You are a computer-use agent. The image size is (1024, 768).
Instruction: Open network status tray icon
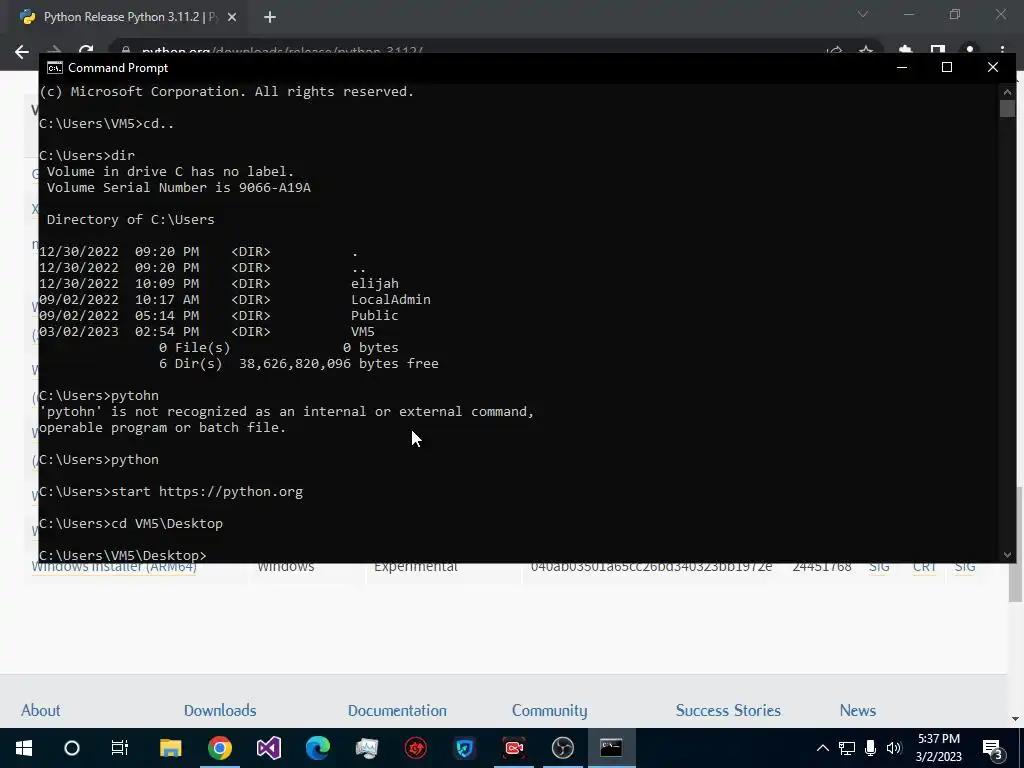pos(846,748)
